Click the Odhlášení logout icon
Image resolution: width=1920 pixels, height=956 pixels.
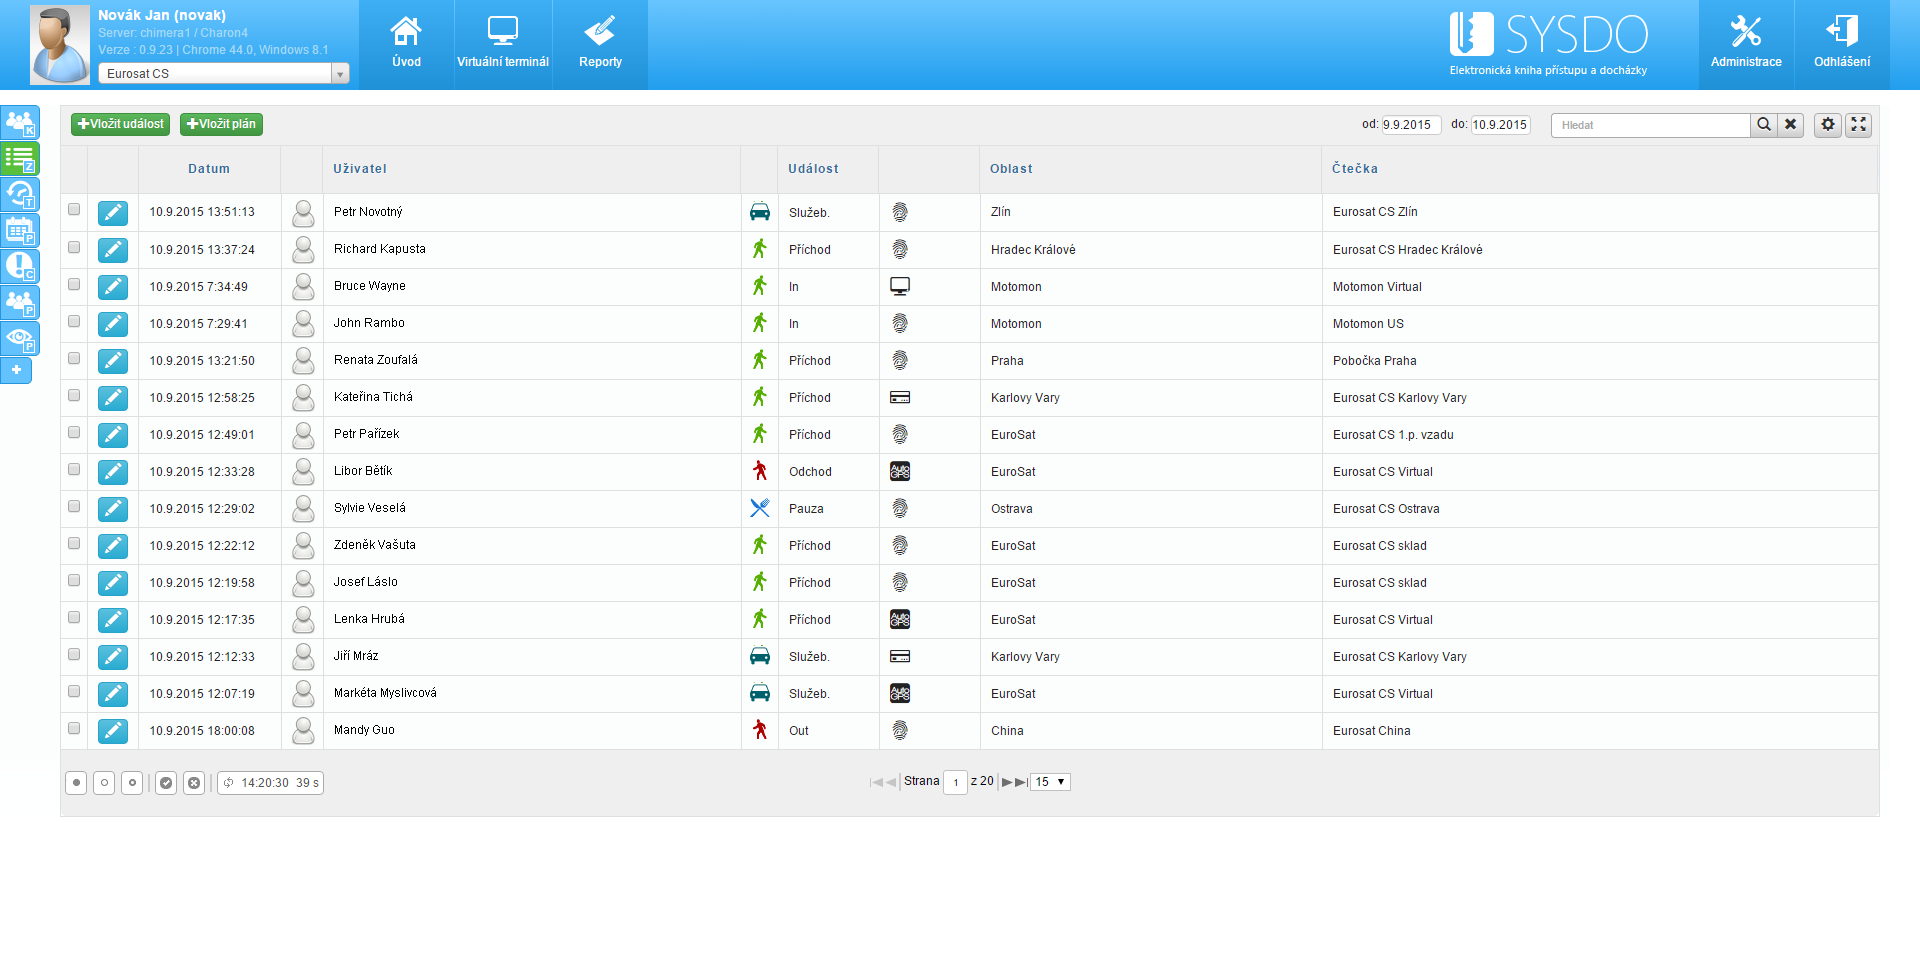pyautogui.click(x=1842, y=44)
